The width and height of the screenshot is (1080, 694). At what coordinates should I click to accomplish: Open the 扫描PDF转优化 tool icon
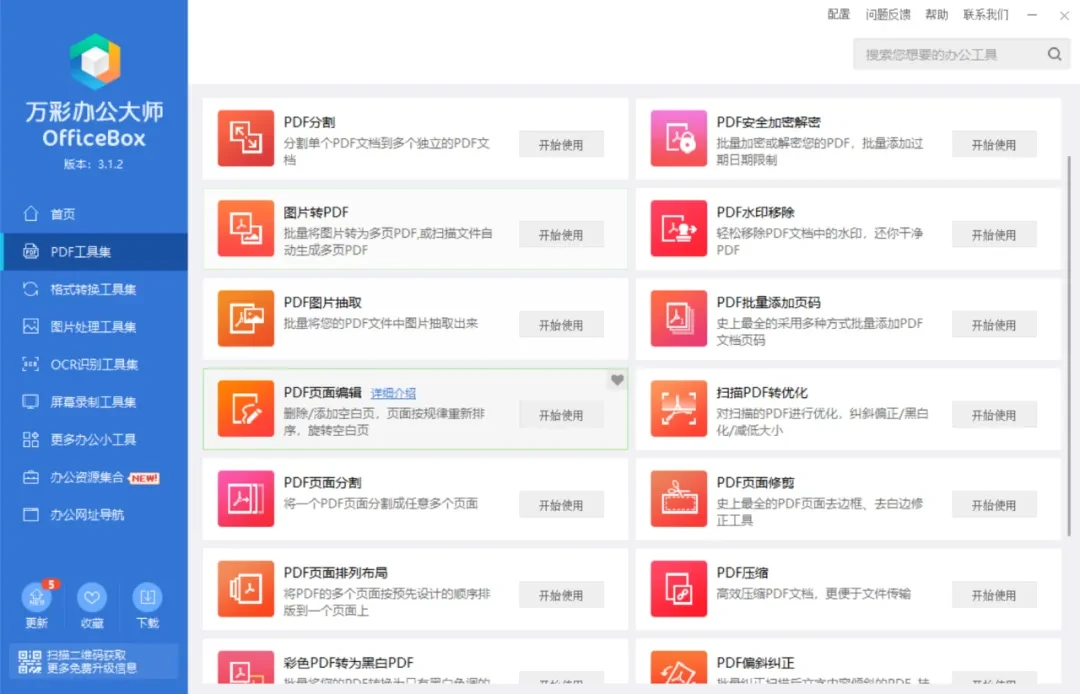point(678,414)
